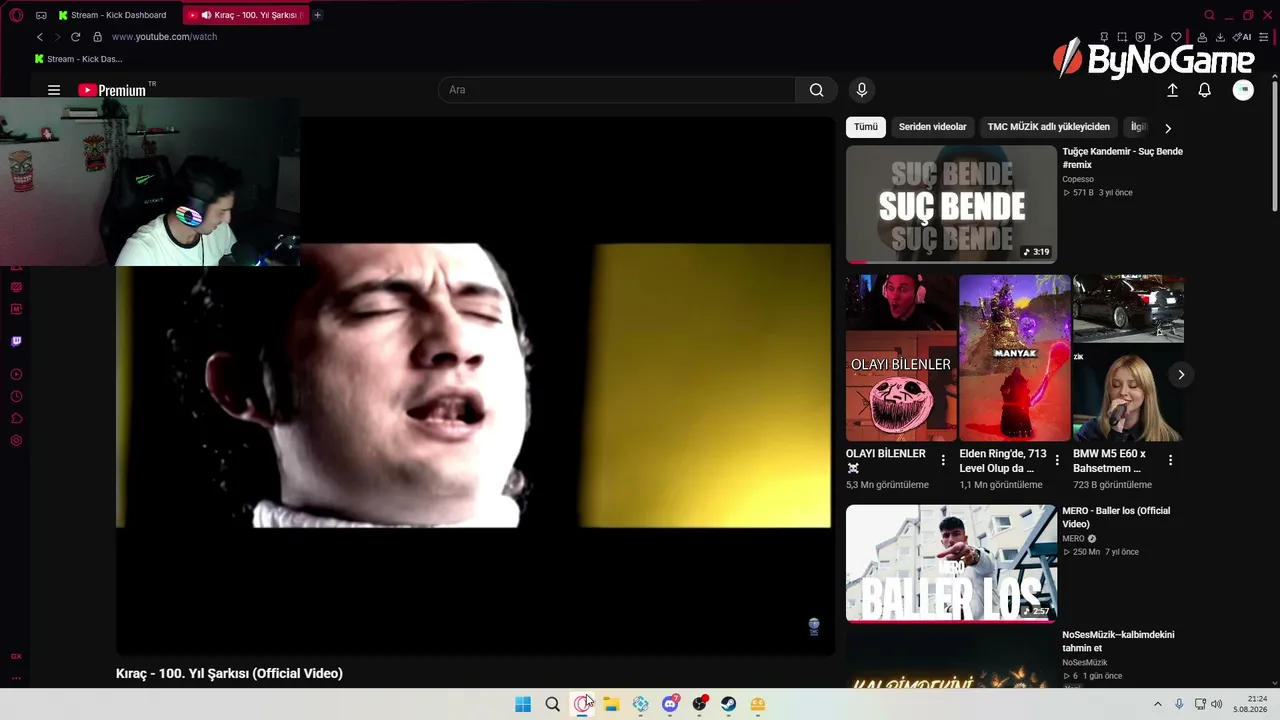Open Opera Easy Setup sliders
1280x720 pixels.
tap(1264, 37)
